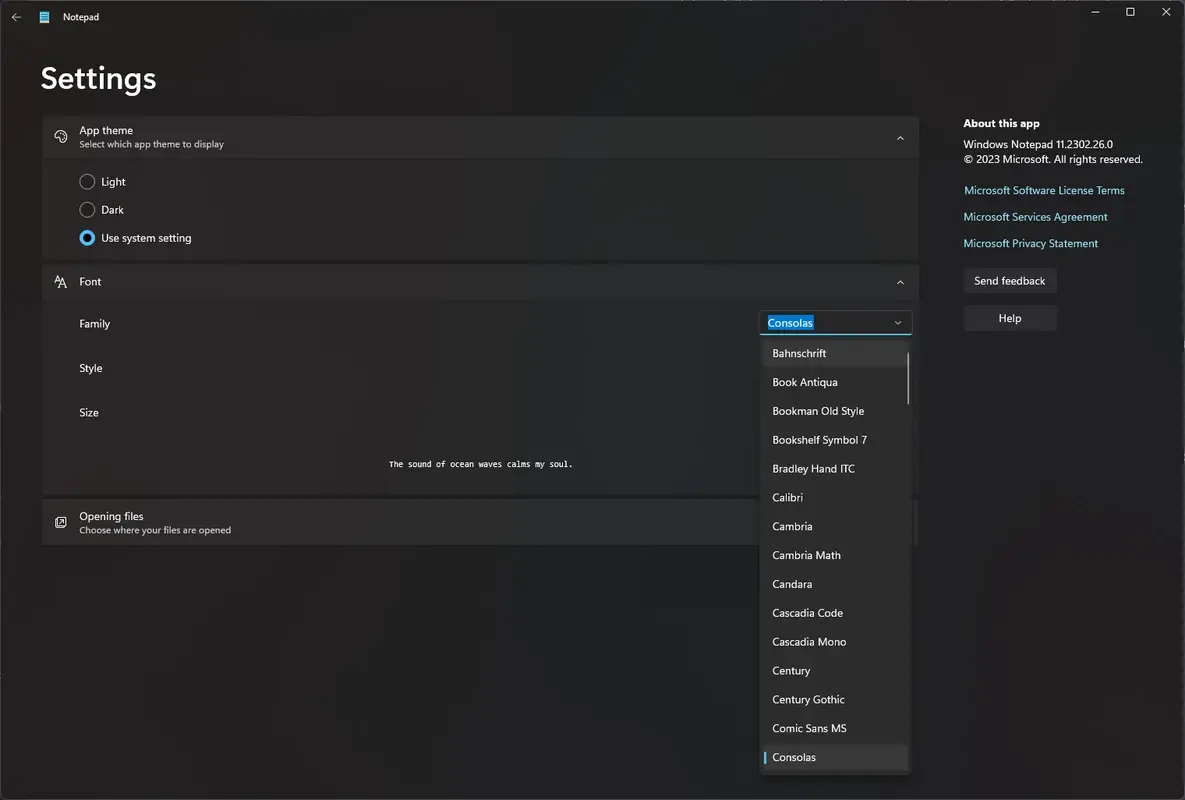1185x800 pixels.
Task: Select Comic Sans MS from the font list
Action: pos(809,727)
